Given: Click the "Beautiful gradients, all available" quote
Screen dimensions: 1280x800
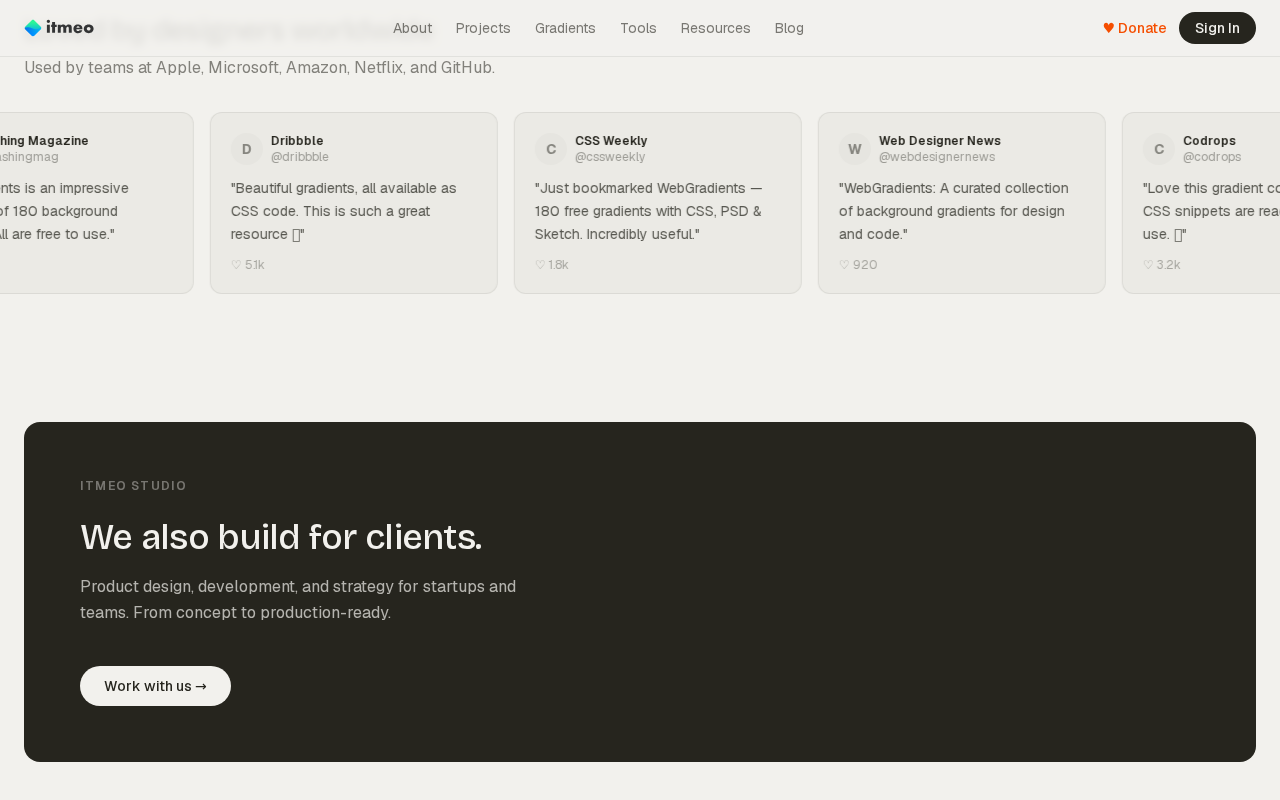Looking at the screenshot, I should (x=344, y=211).
